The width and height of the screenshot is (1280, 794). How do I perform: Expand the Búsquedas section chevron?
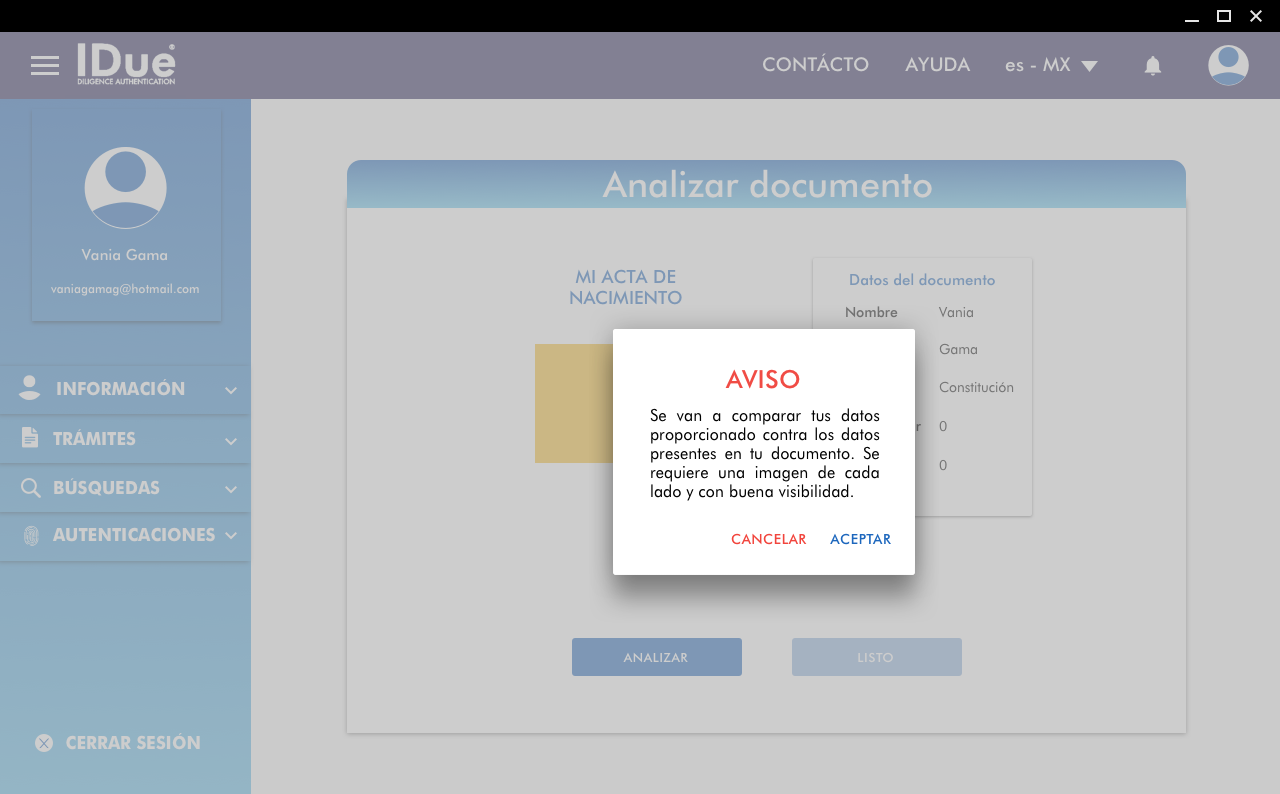(231, 489)
